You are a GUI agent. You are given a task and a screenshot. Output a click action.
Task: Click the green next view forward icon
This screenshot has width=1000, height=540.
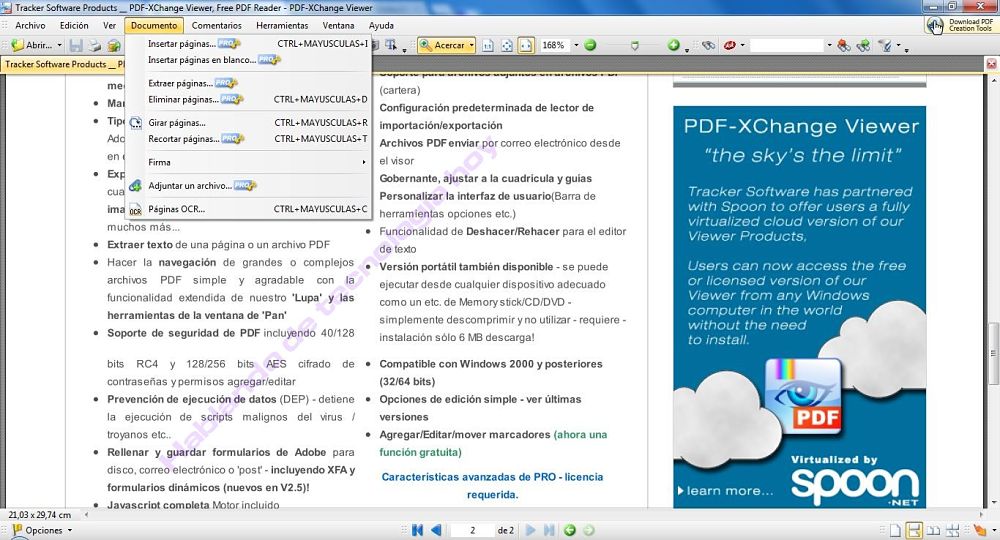point(589,530)
